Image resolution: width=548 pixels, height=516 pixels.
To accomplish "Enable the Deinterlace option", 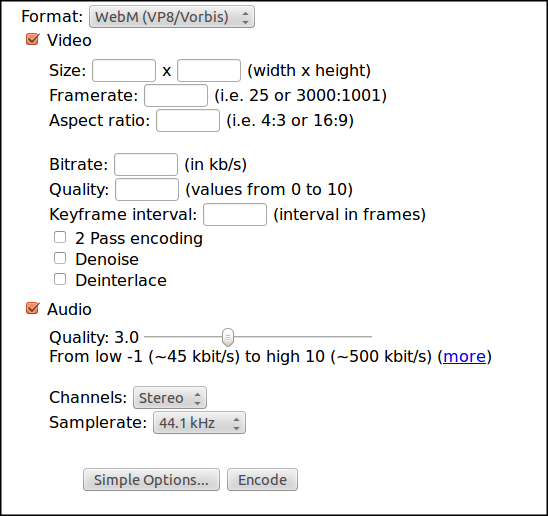I will pyautogui.click(x=60, y=279).
